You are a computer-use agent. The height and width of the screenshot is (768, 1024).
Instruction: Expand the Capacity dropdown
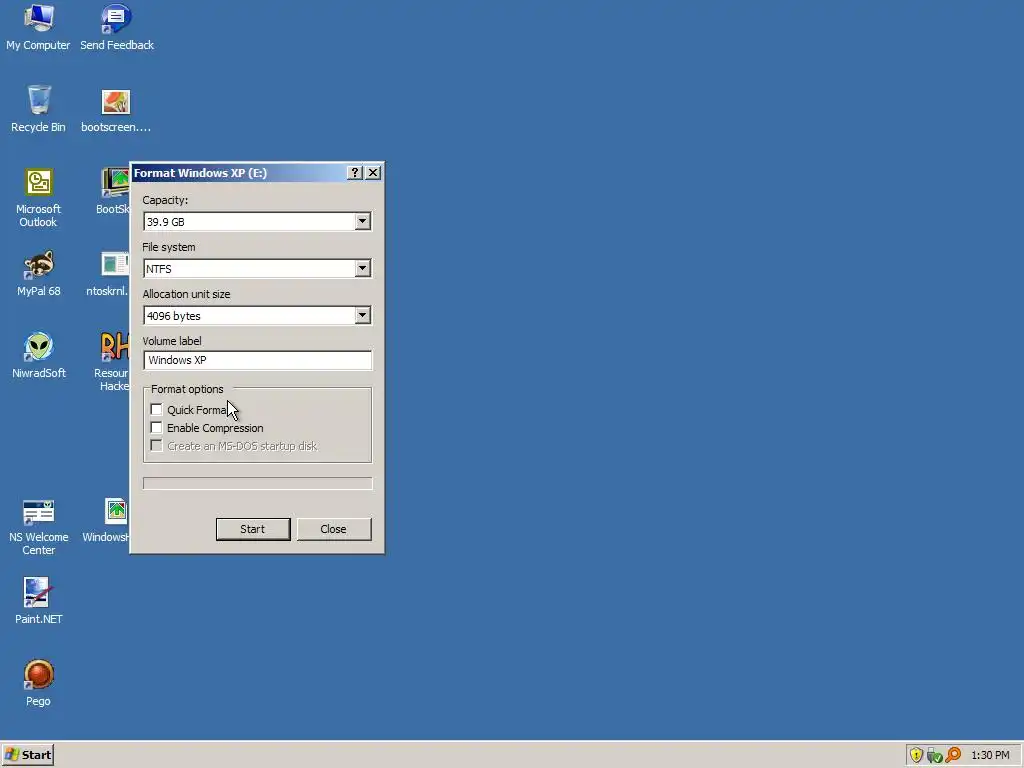pos(362,221)
